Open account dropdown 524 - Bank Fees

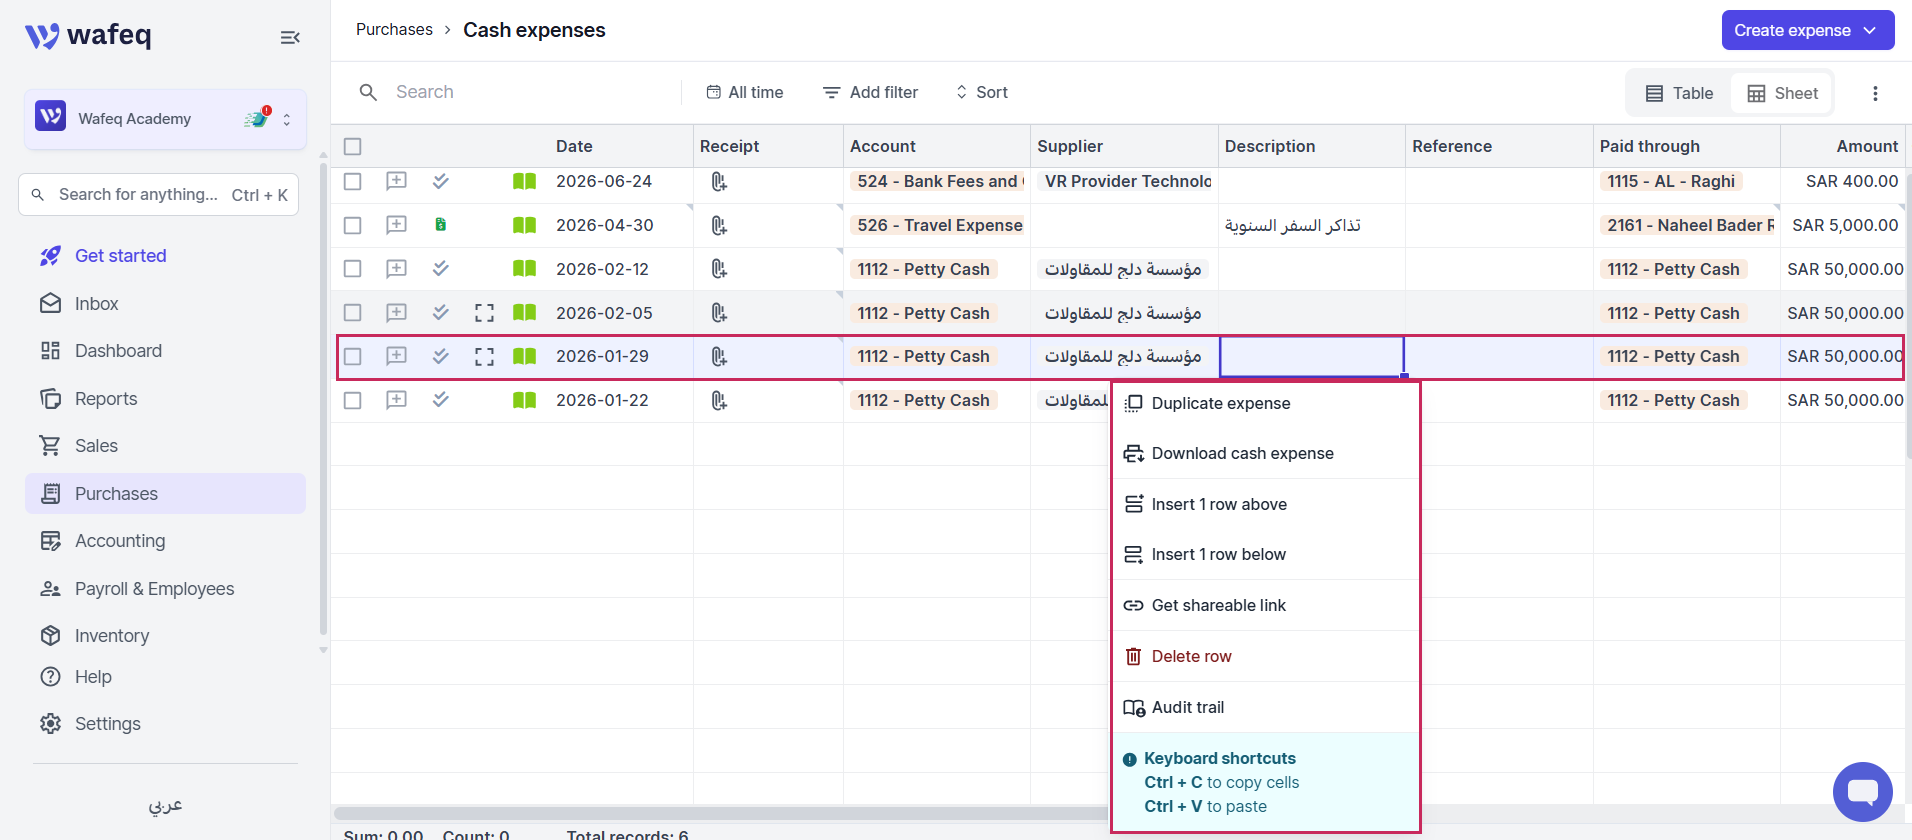tap(937, 181)
